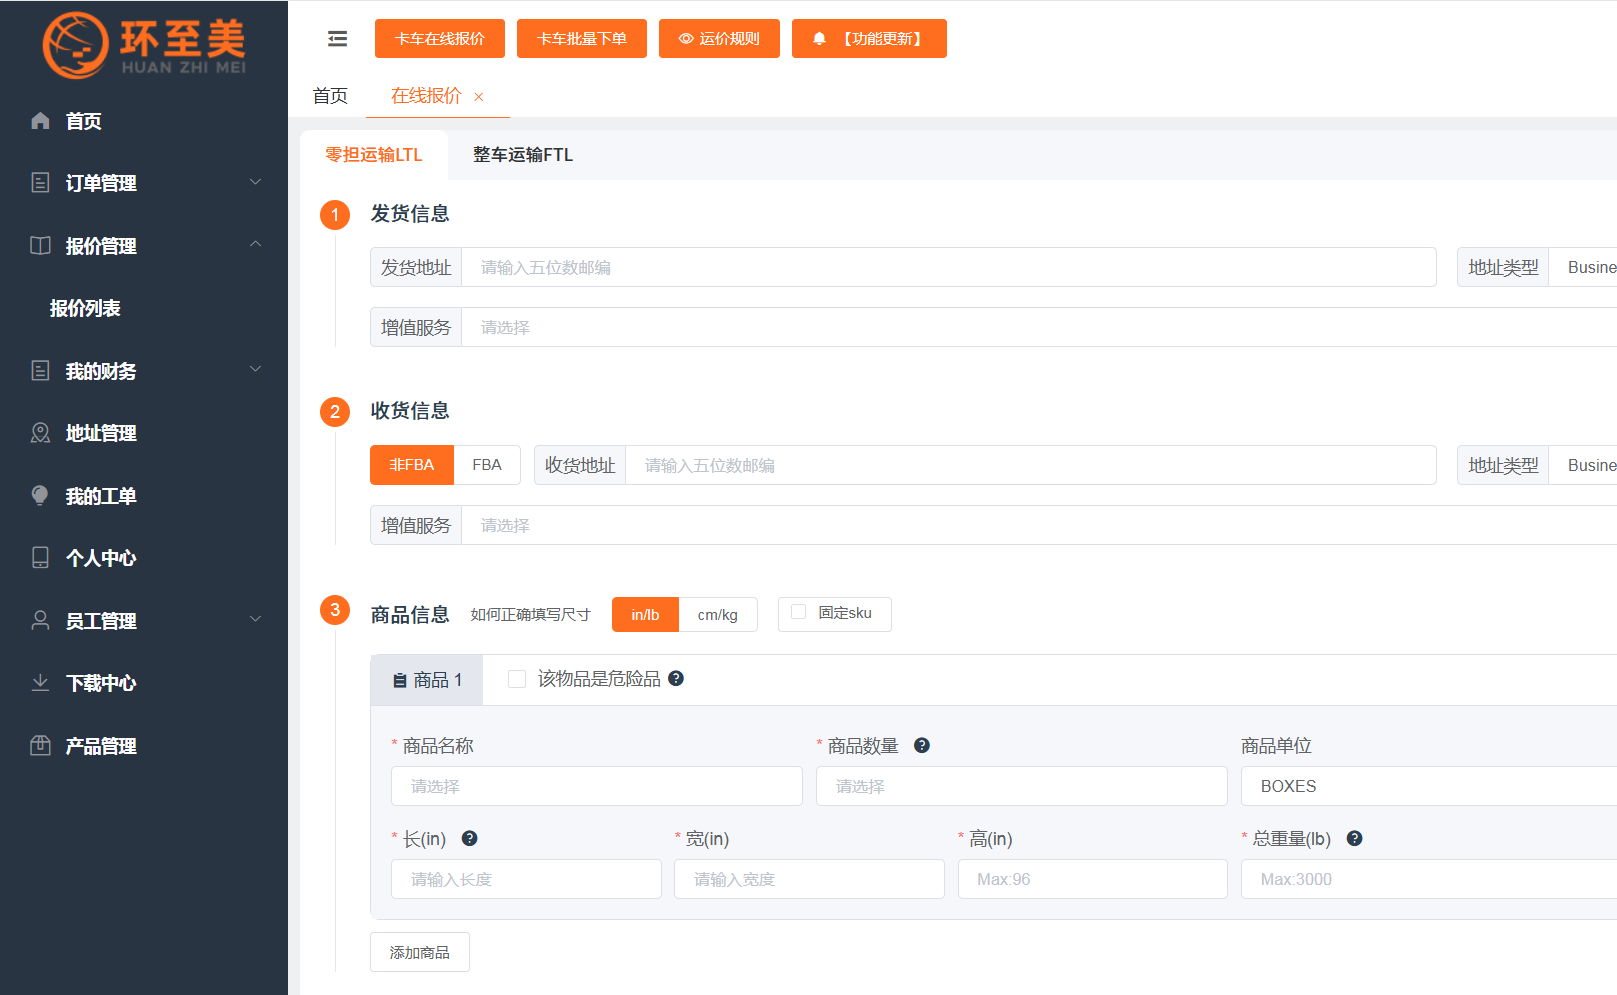This screenshot has height=995, width=1617.
Task: Switch to the 零担运输LTL tab
Action: pos(374,155)
